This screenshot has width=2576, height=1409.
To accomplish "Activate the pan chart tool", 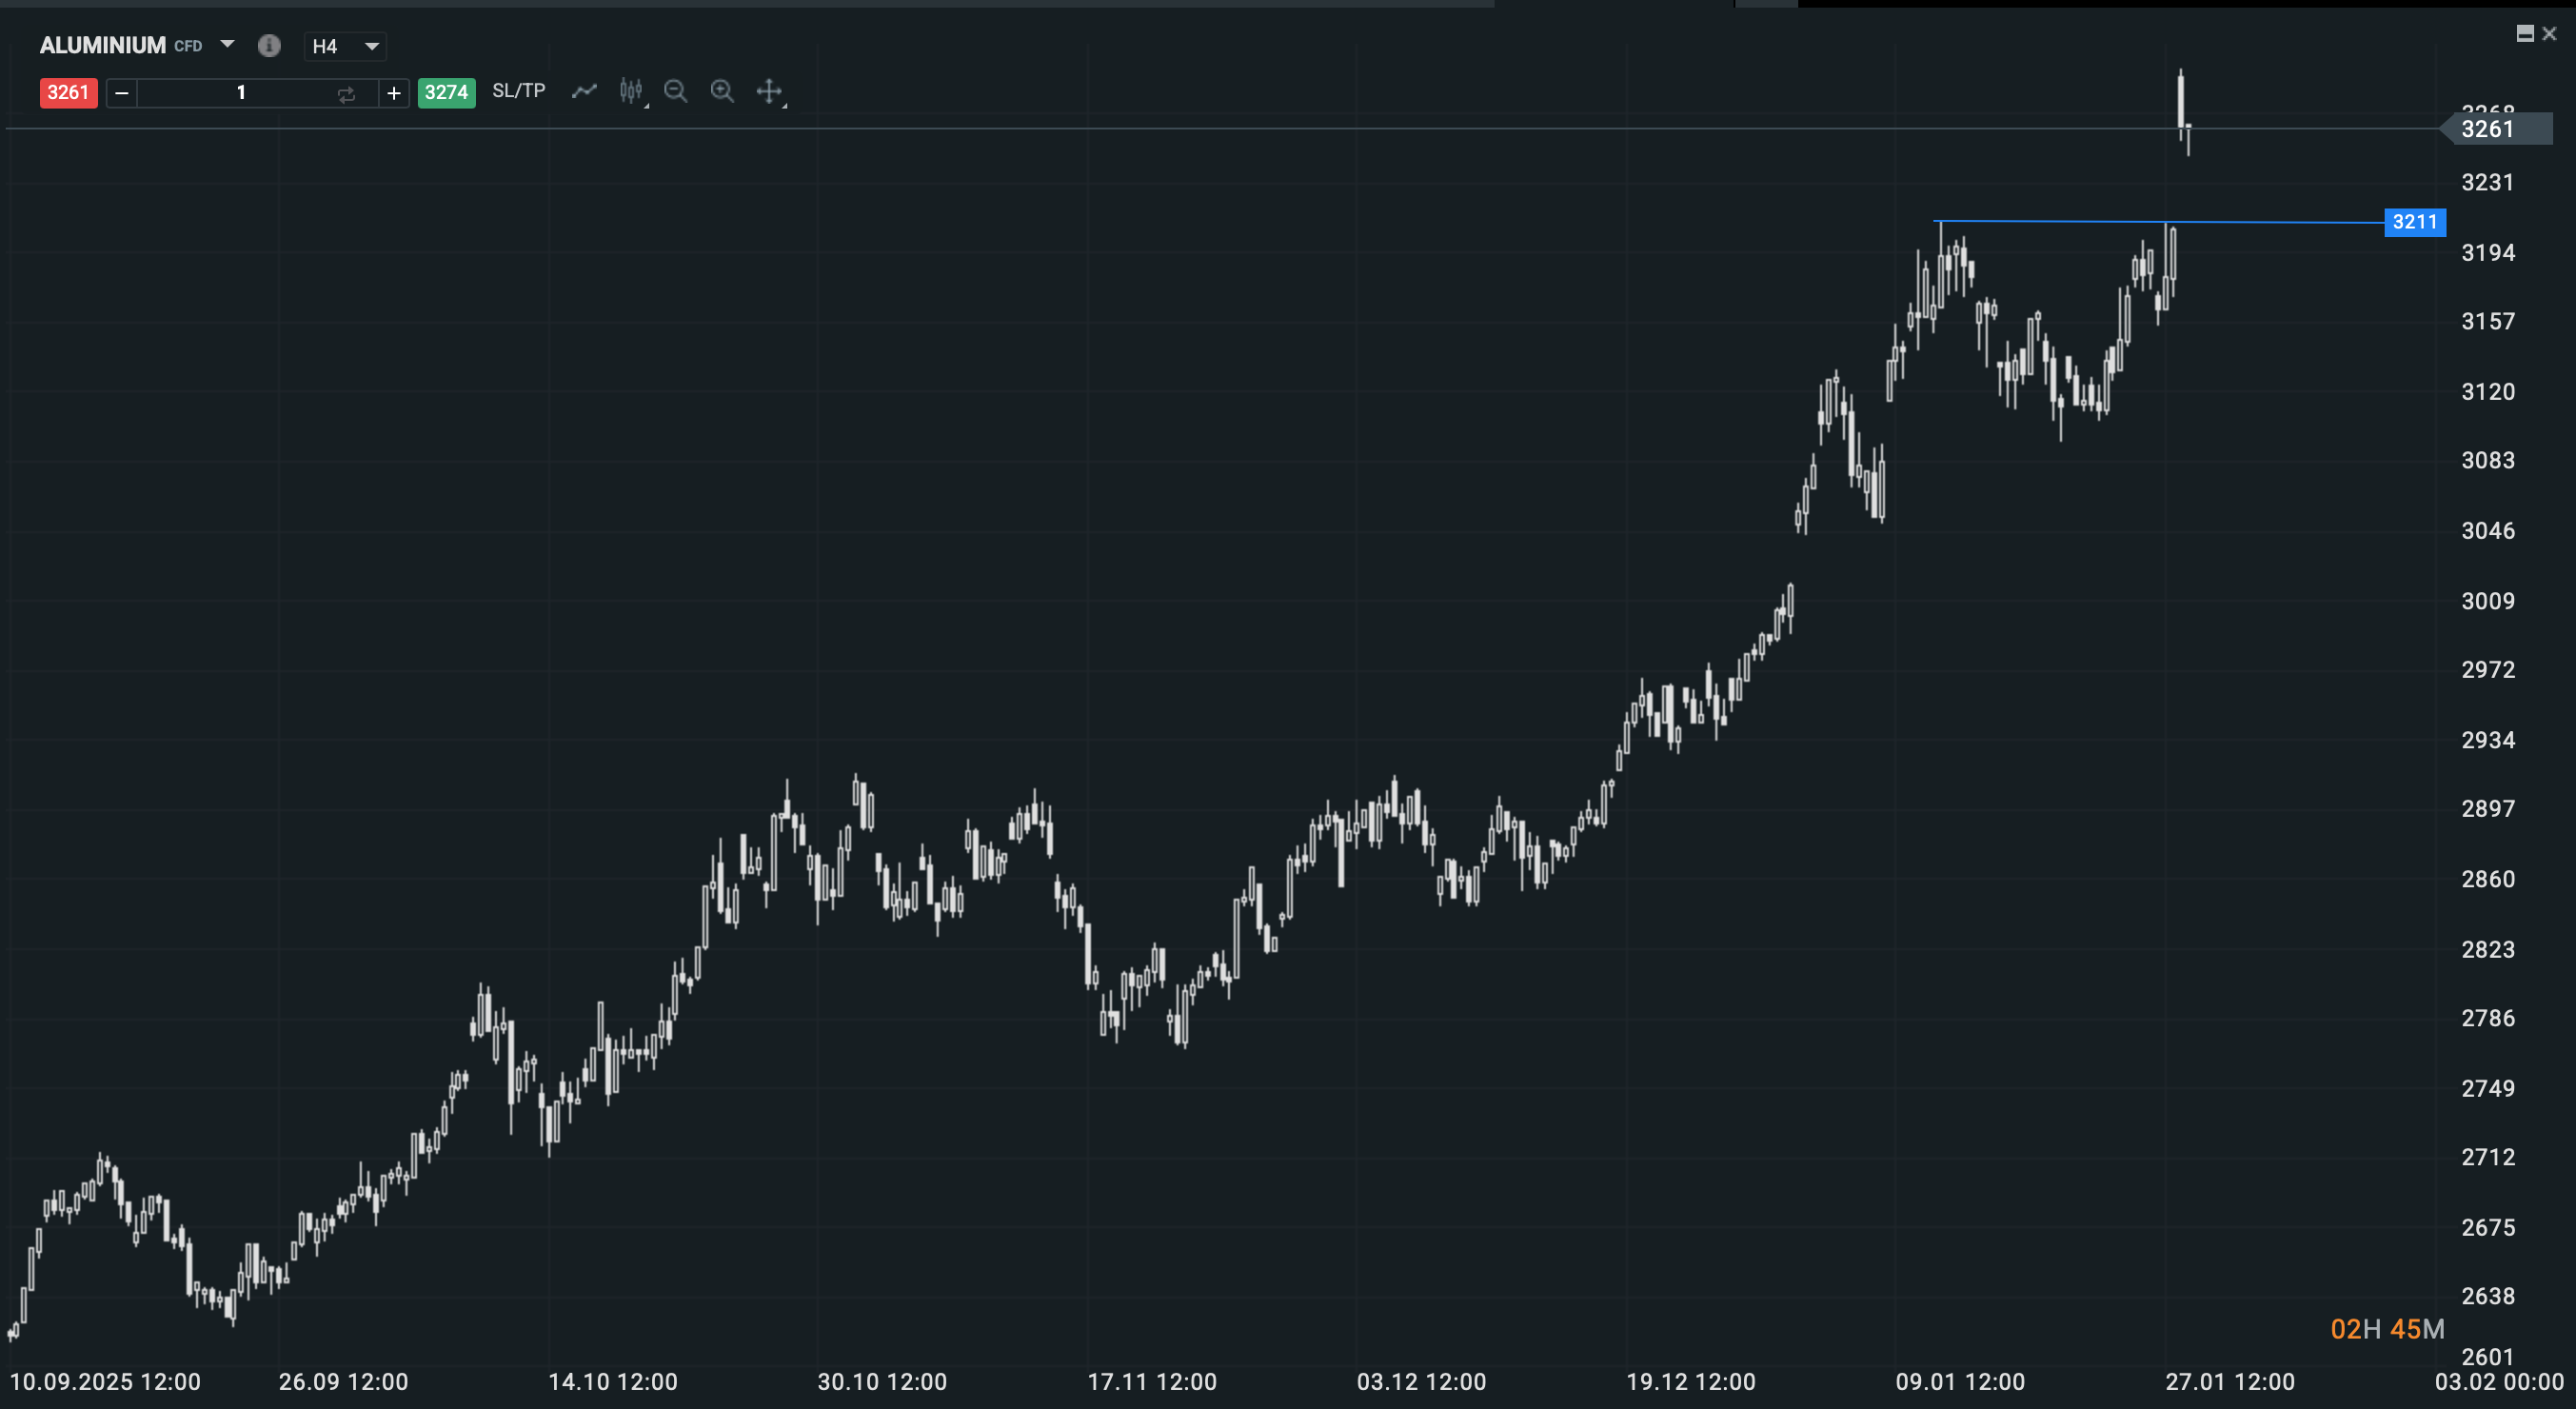I will pyautogui.click(x=770, y=91).
